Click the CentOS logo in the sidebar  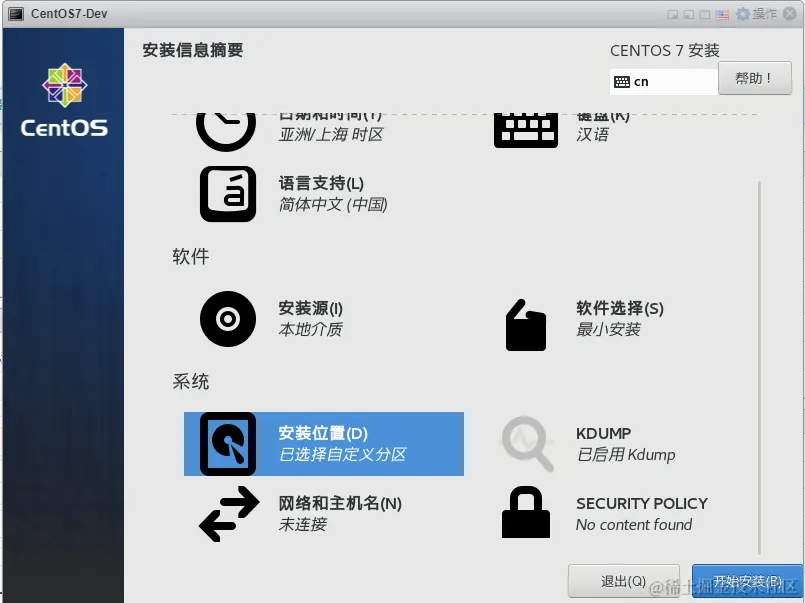pos(64,100)
